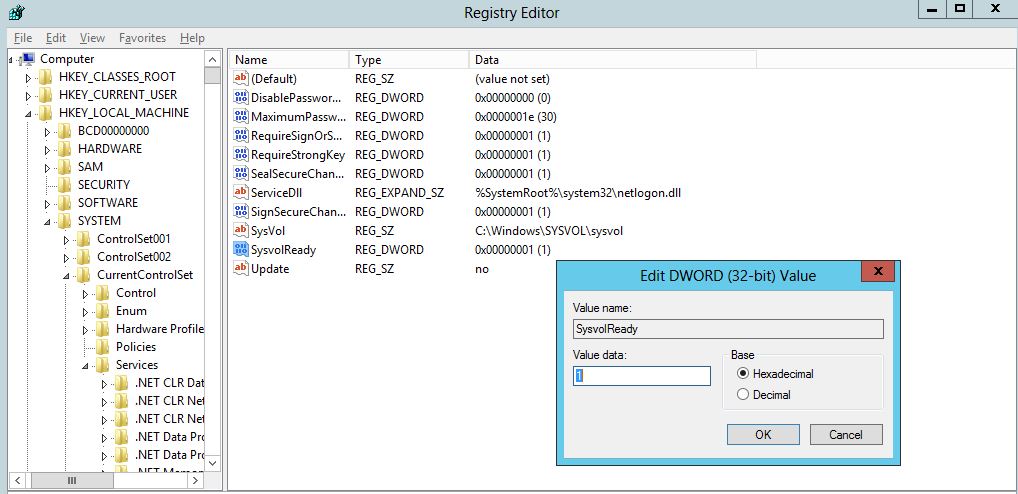Expand the HKEY_CLASSES_ROOT key

point(29,77)
